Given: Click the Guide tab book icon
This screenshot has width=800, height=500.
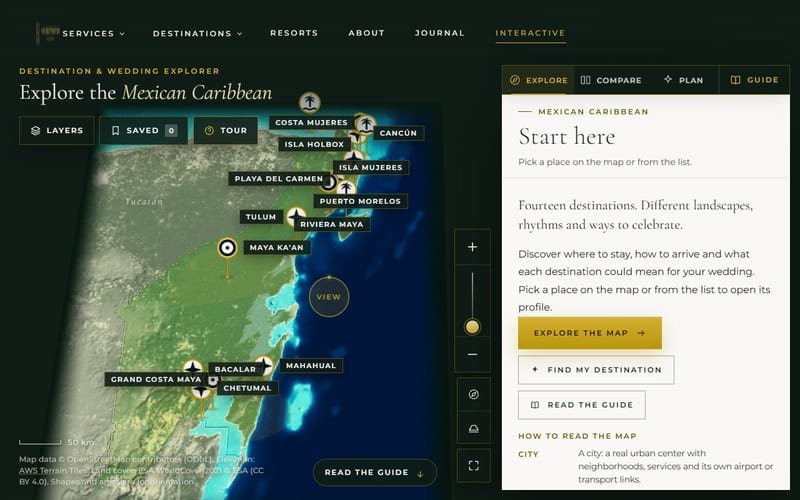Looking at the screenshot, I should click(x=735, y=80).
